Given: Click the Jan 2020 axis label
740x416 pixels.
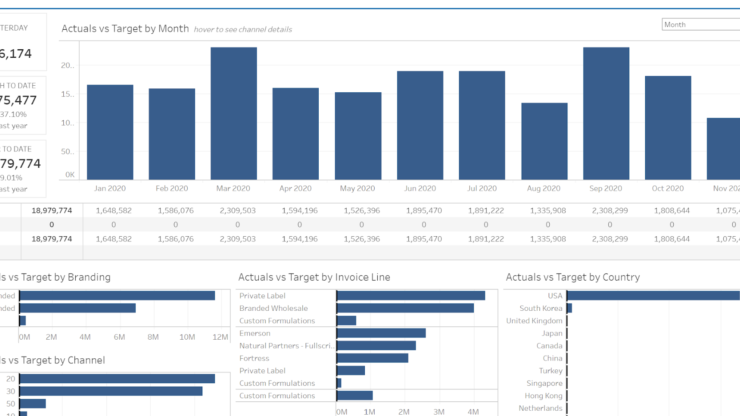Looking at the screenshot, I should coord(110,188).
